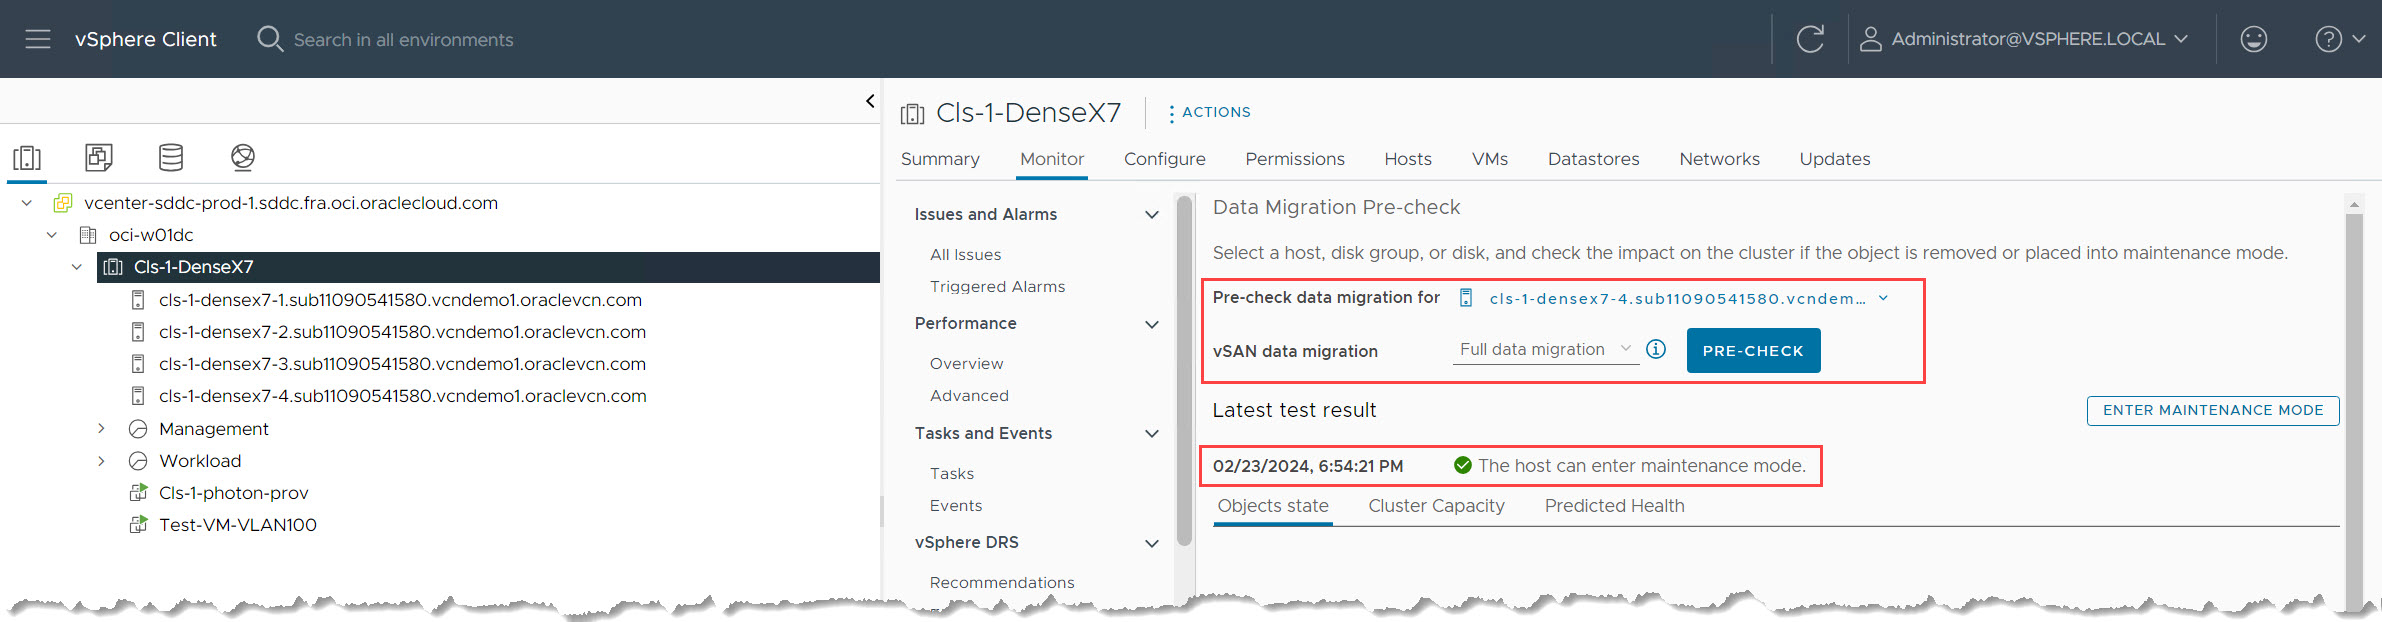Click the user account person icon
The image size is (2382, 622).
point(1870,39)
